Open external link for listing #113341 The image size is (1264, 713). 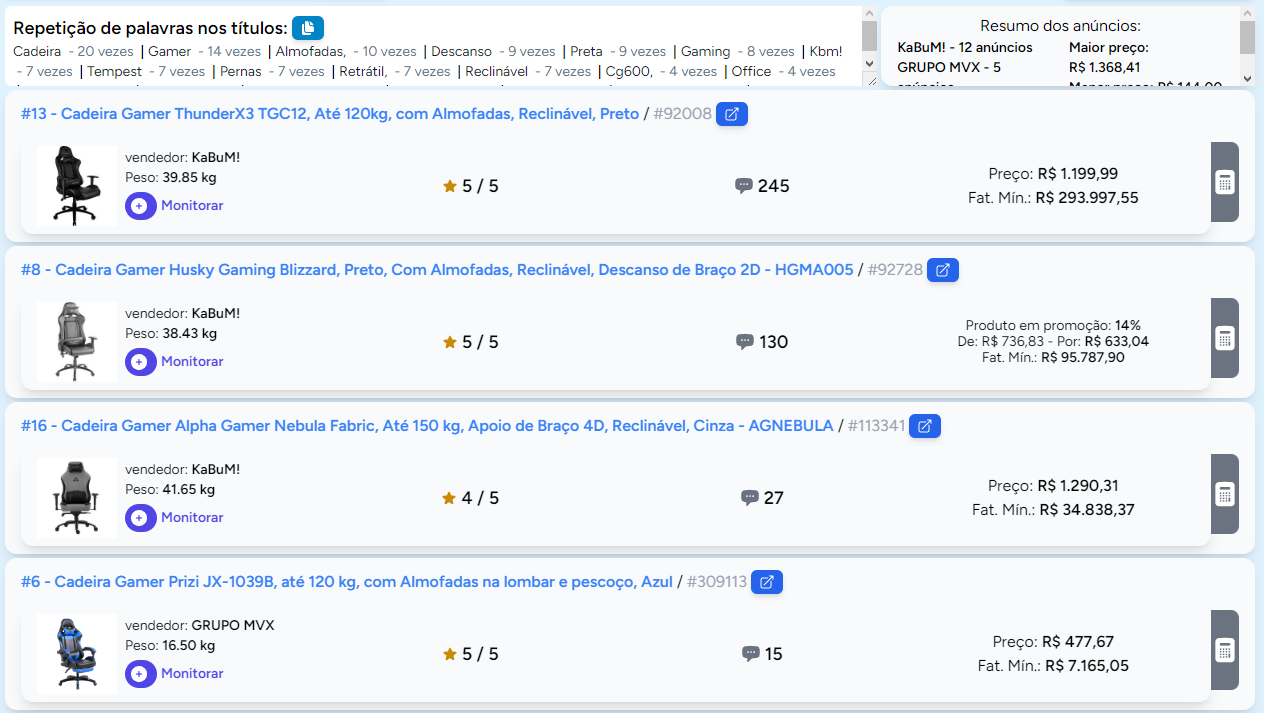pyautogui.click(x=924, y=426)
